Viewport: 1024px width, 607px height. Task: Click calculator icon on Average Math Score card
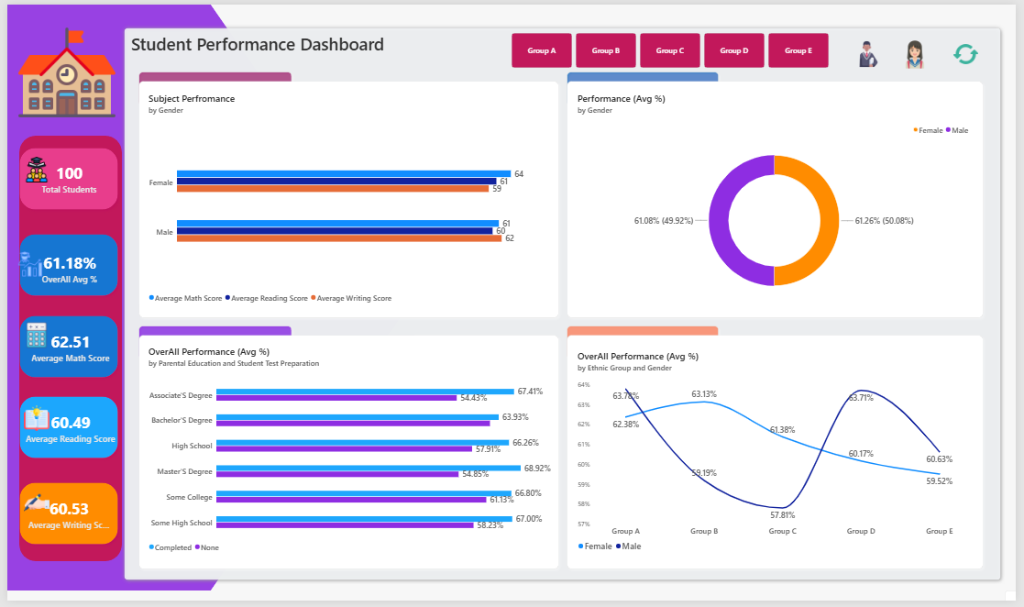(37, 335)
